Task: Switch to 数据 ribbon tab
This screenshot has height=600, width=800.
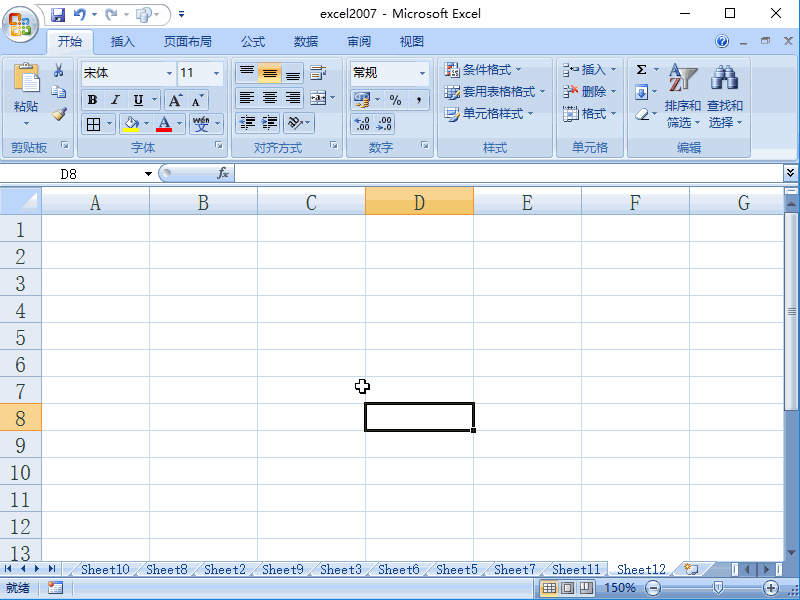Action: tap(306, 41)
